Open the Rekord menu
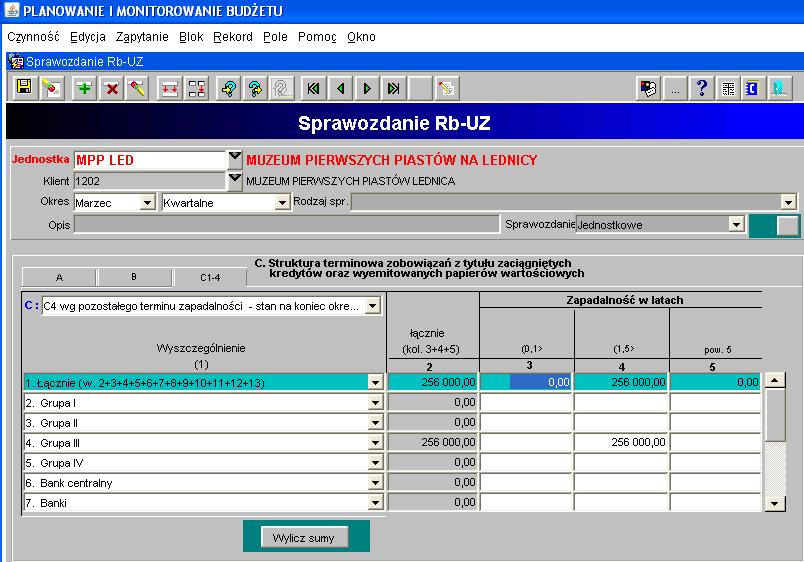 233,37
